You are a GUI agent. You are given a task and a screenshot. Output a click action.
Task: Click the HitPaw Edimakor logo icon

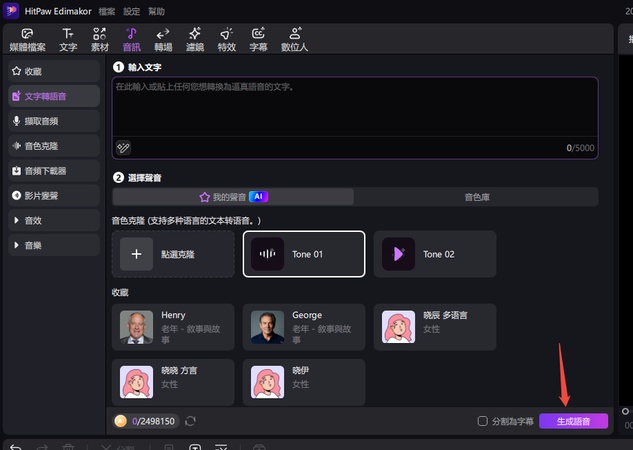coord(11,11)
